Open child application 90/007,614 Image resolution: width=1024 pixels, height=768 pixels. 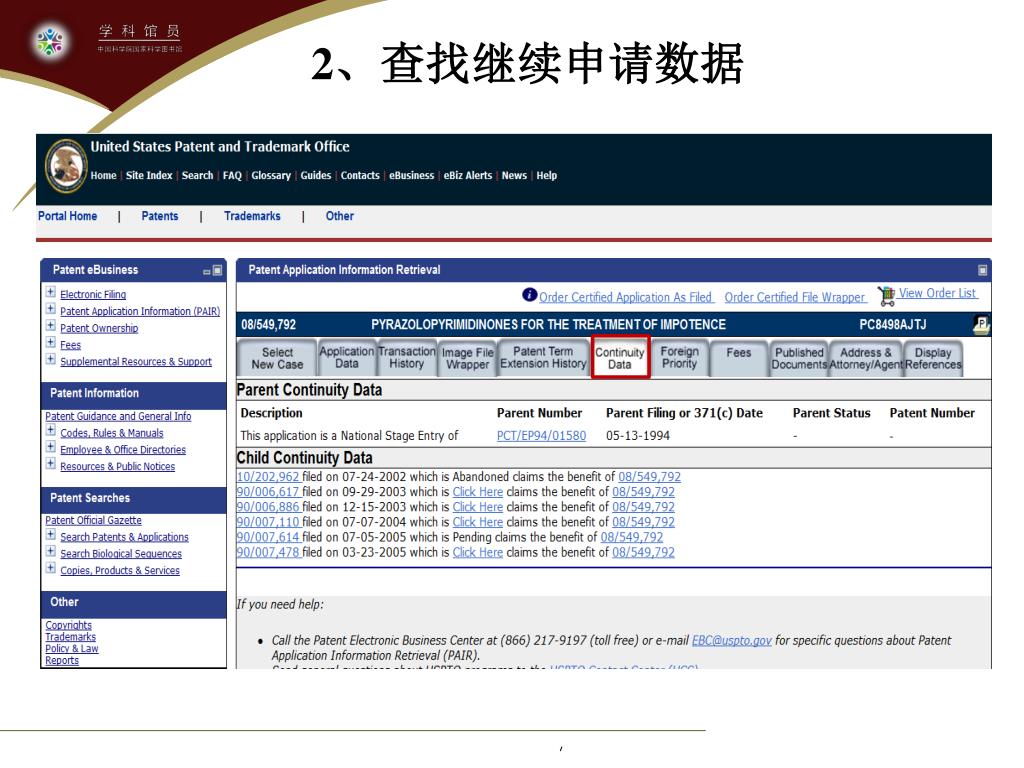point(268,537)
